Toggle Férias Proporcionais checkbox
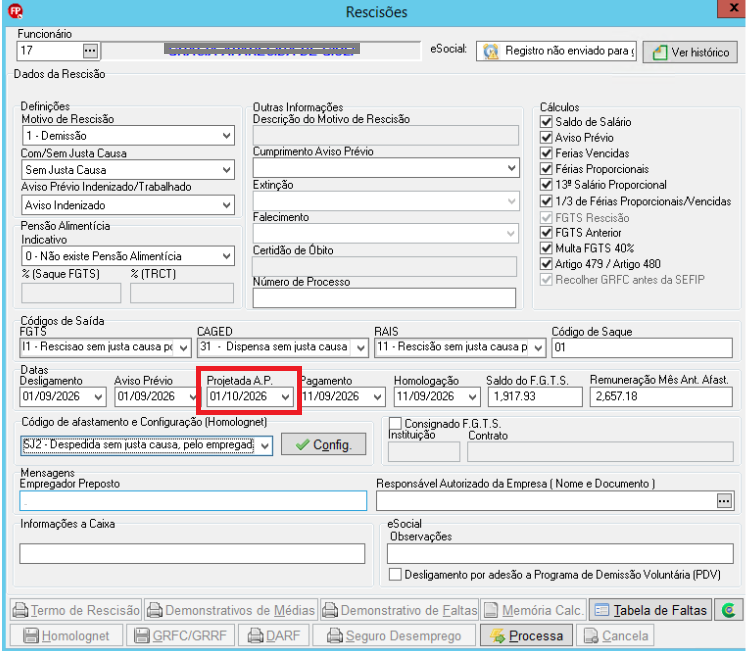Screen dimensions: 749x655 click(x=546, y=169)
